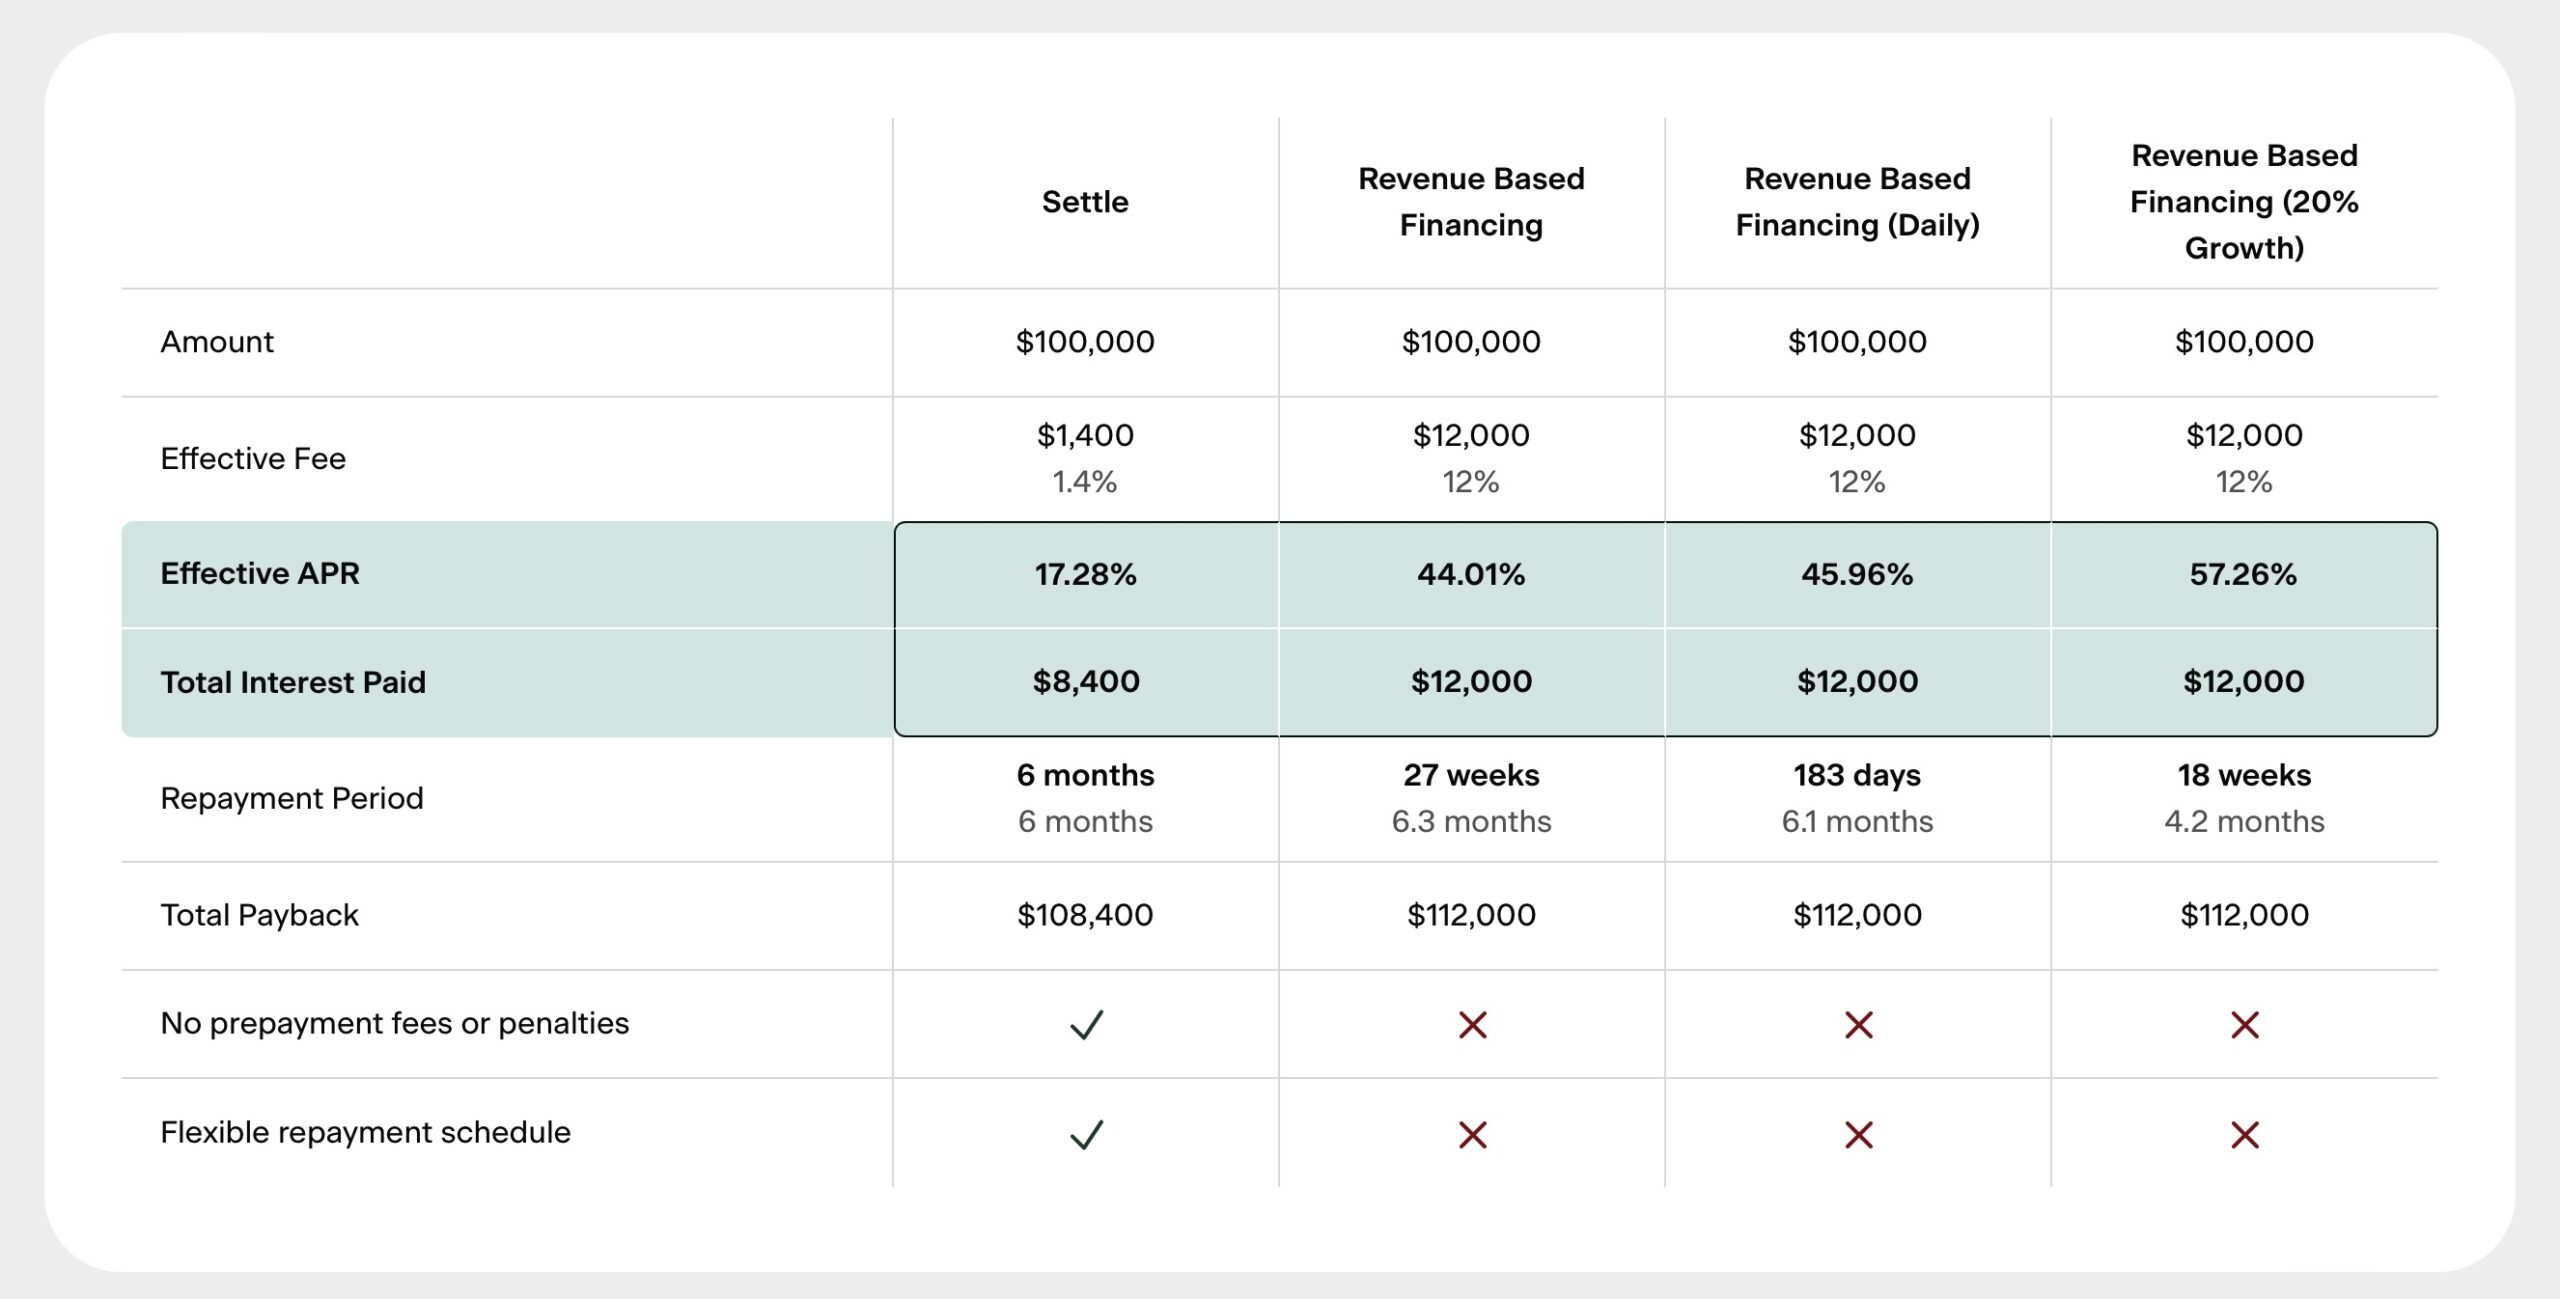Viewport: 2560px width, 1299px height.
Task: Click the $8,400 total interest value
Action: (1086, 682)
